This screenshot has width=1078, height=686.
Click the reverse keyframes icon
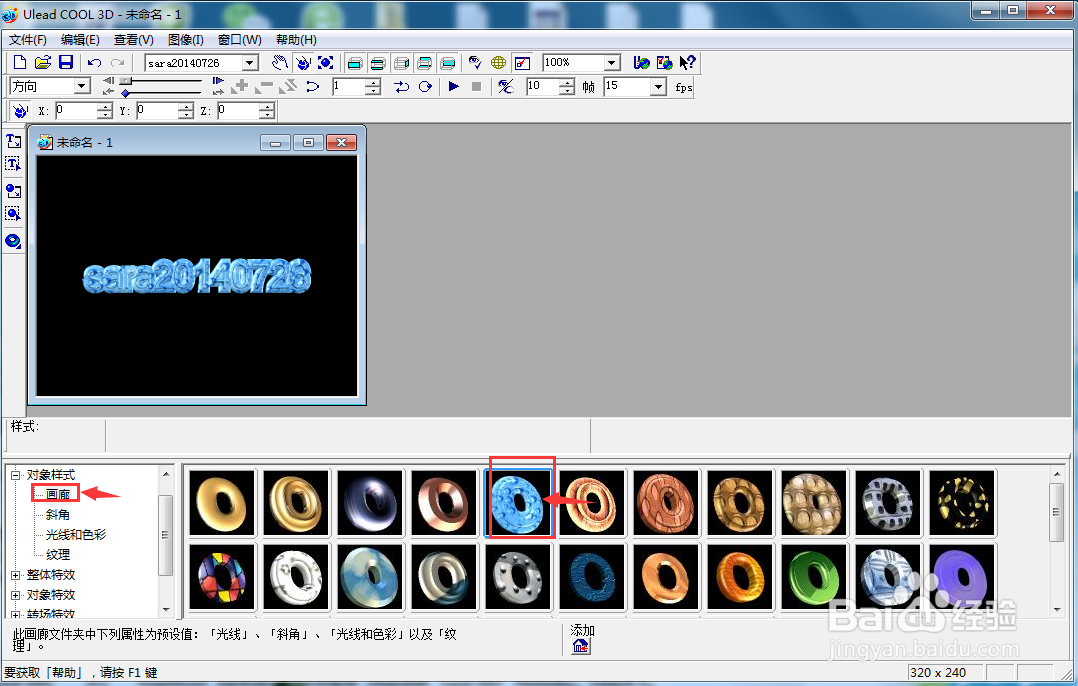coord(288,86)
